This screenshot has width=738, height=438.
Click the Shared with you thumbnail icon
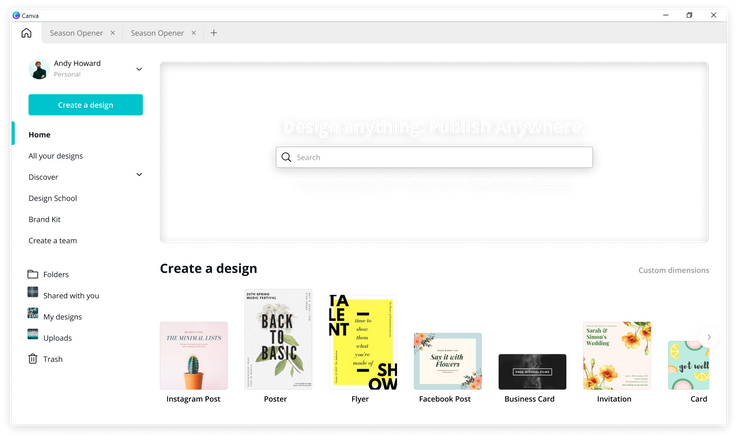point(32,292)
